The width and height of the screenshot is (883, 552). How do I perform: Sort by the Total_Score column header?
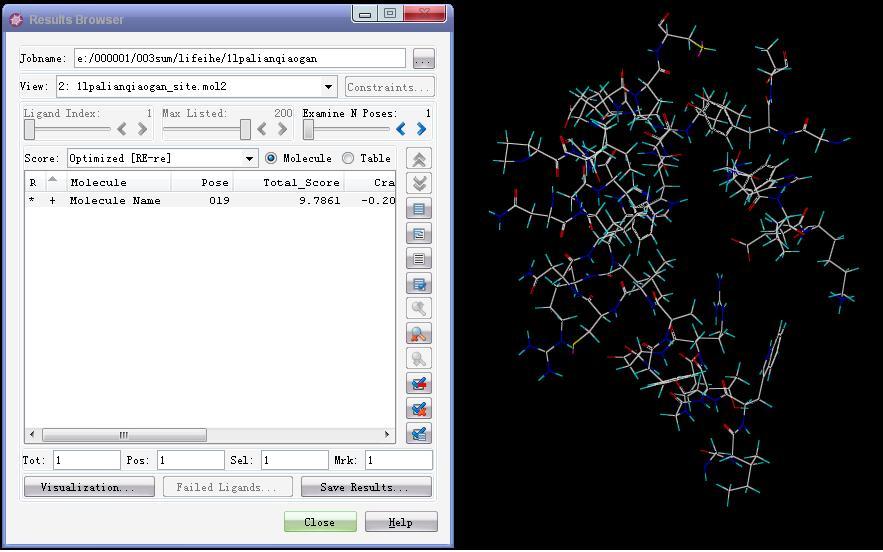point(288,182)
